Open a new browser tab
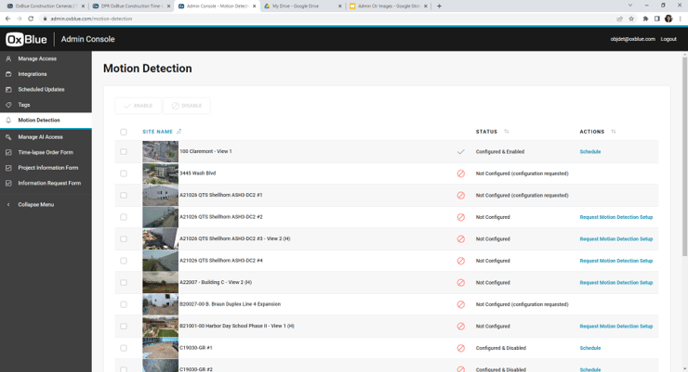 (439, 6)
